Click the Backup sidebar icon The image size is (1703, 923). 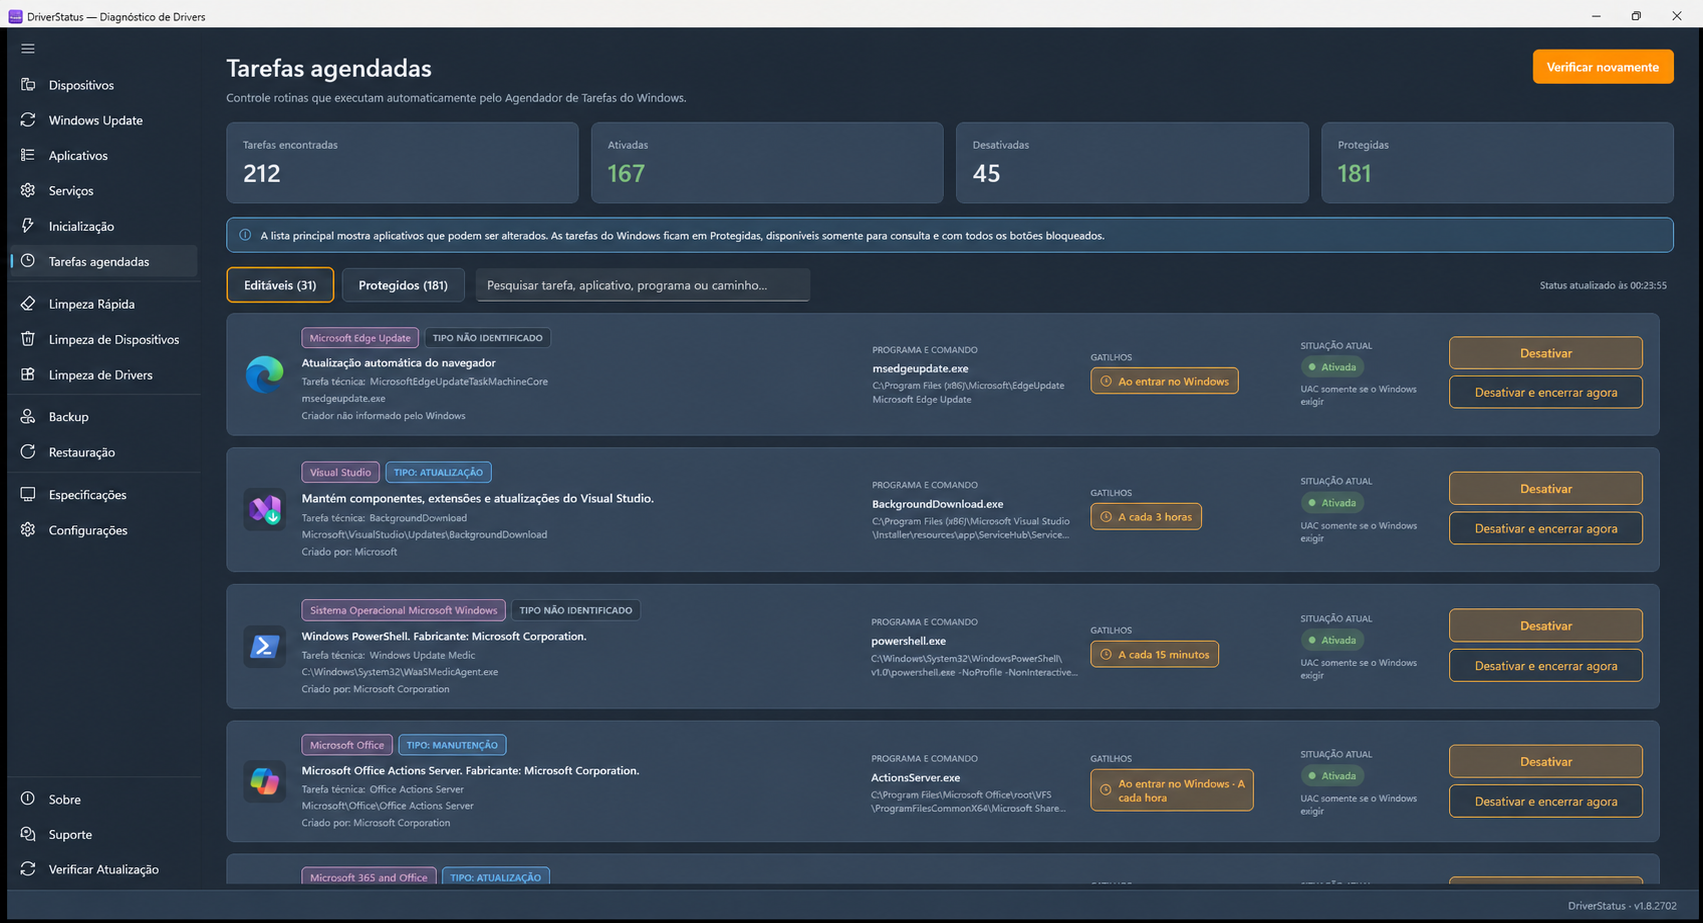28,416
